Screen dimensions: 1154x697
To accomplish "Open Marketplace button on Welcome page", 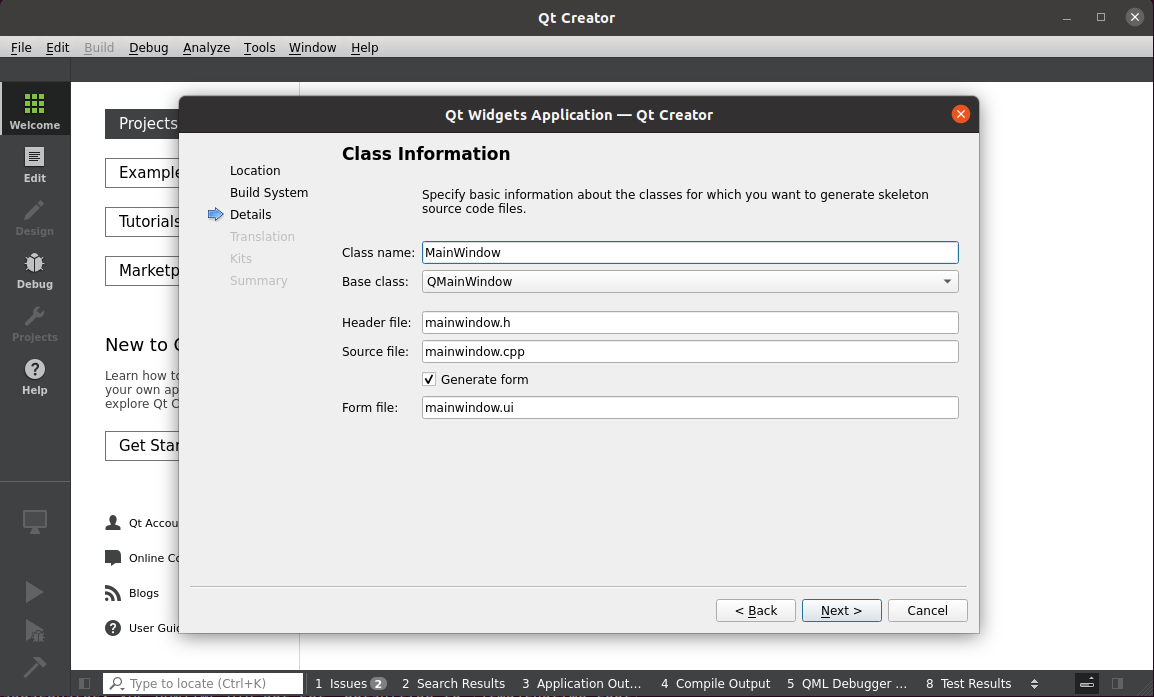I will click(x=142, y=270).
